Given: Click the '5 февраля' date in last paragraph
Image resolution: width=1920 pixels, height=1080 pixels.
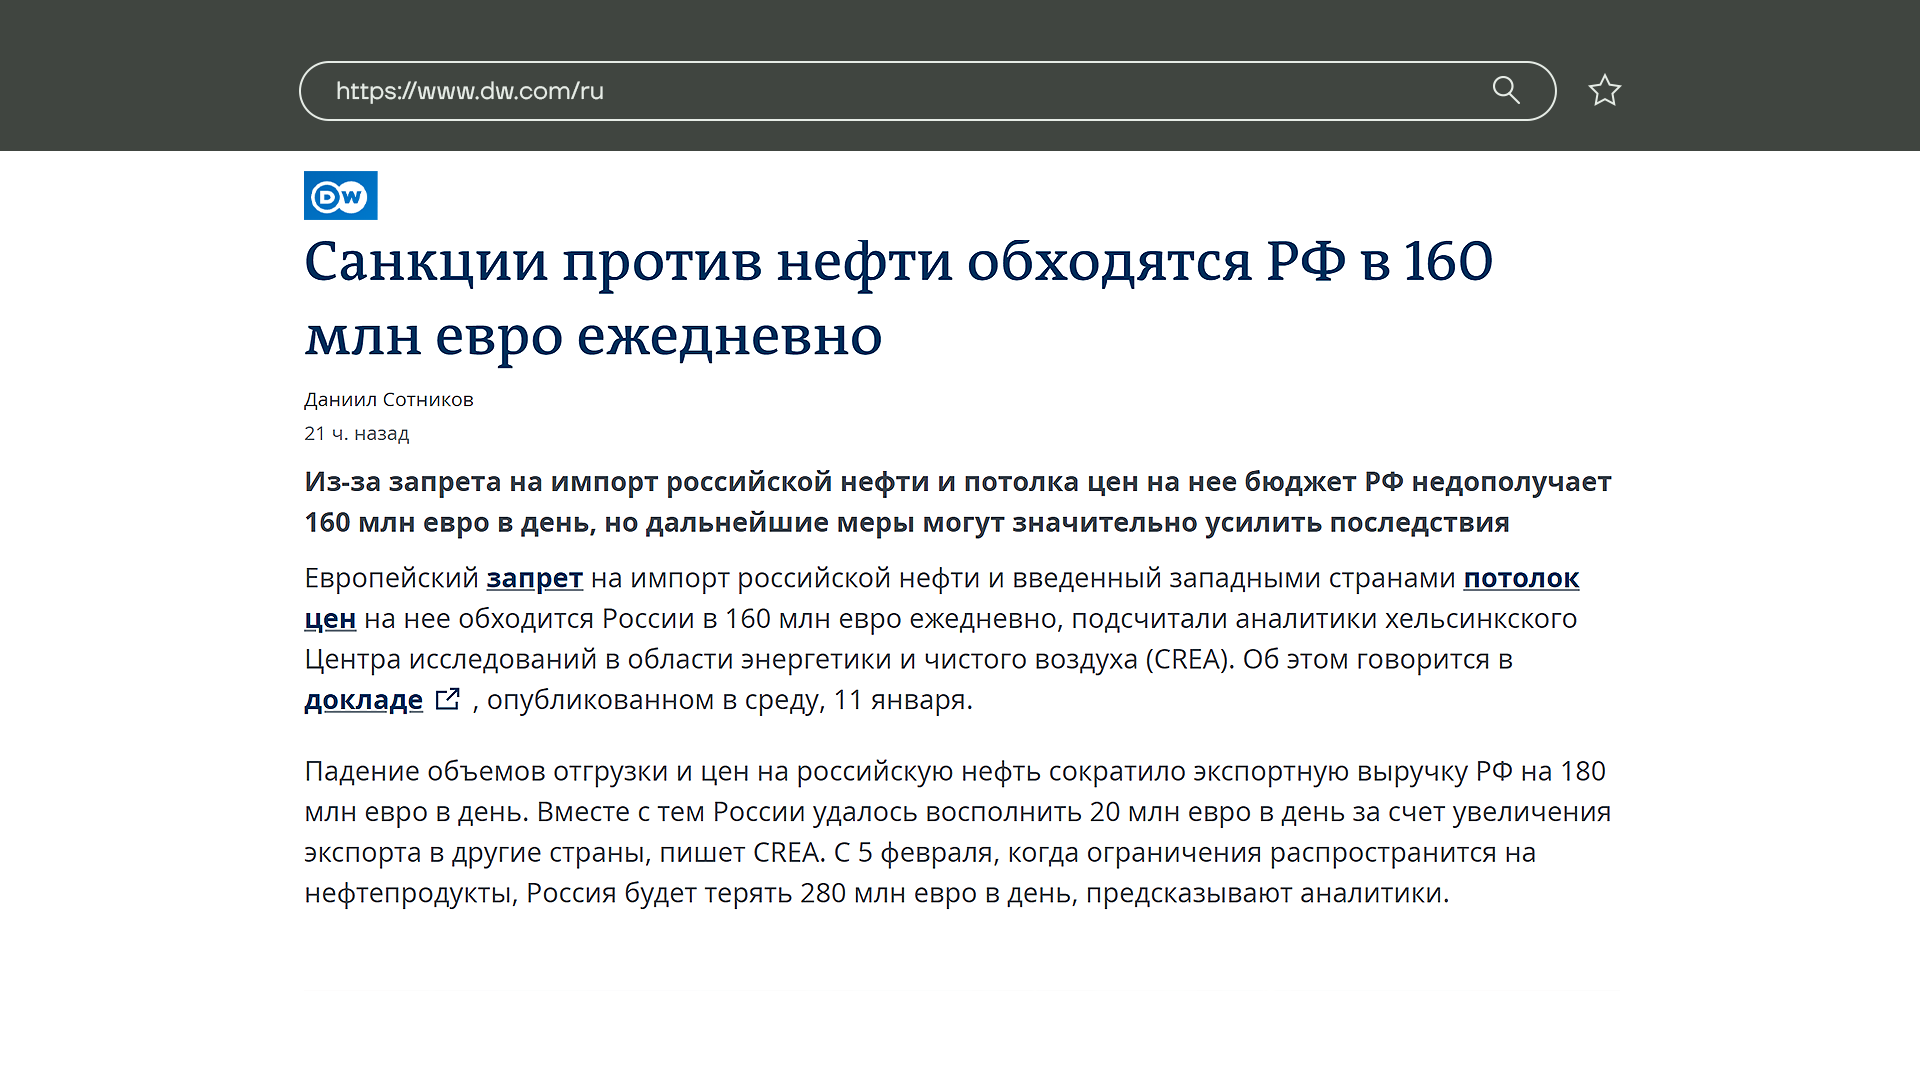Looking at the screenshot, I should click(x=925, y=853).
